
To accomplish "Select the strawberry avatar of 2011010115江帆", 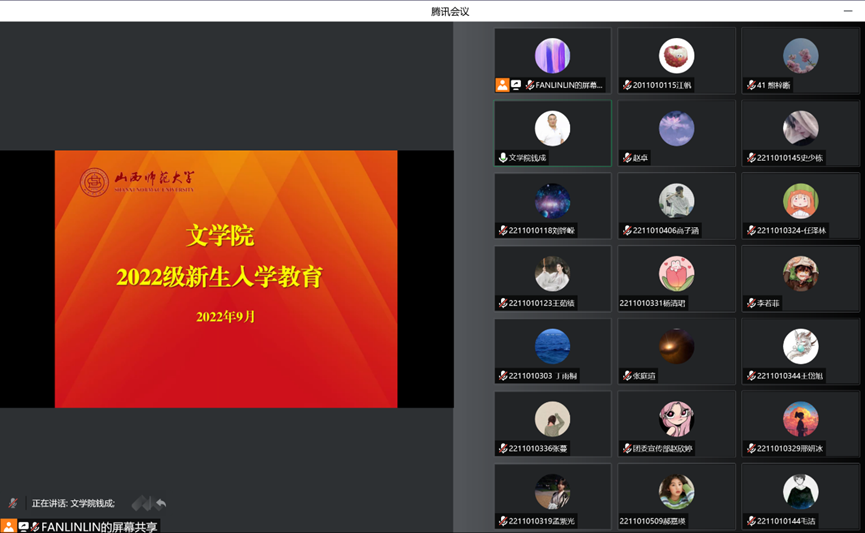I will (x=676, y=56).
